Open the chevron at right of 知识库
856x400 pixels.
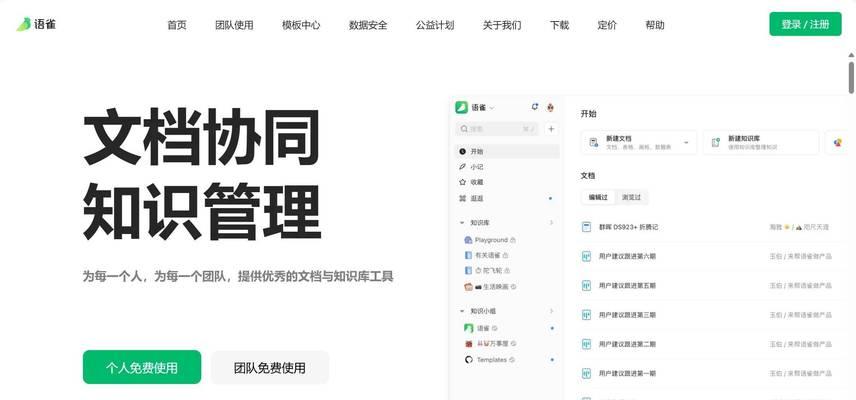[551, 223]
